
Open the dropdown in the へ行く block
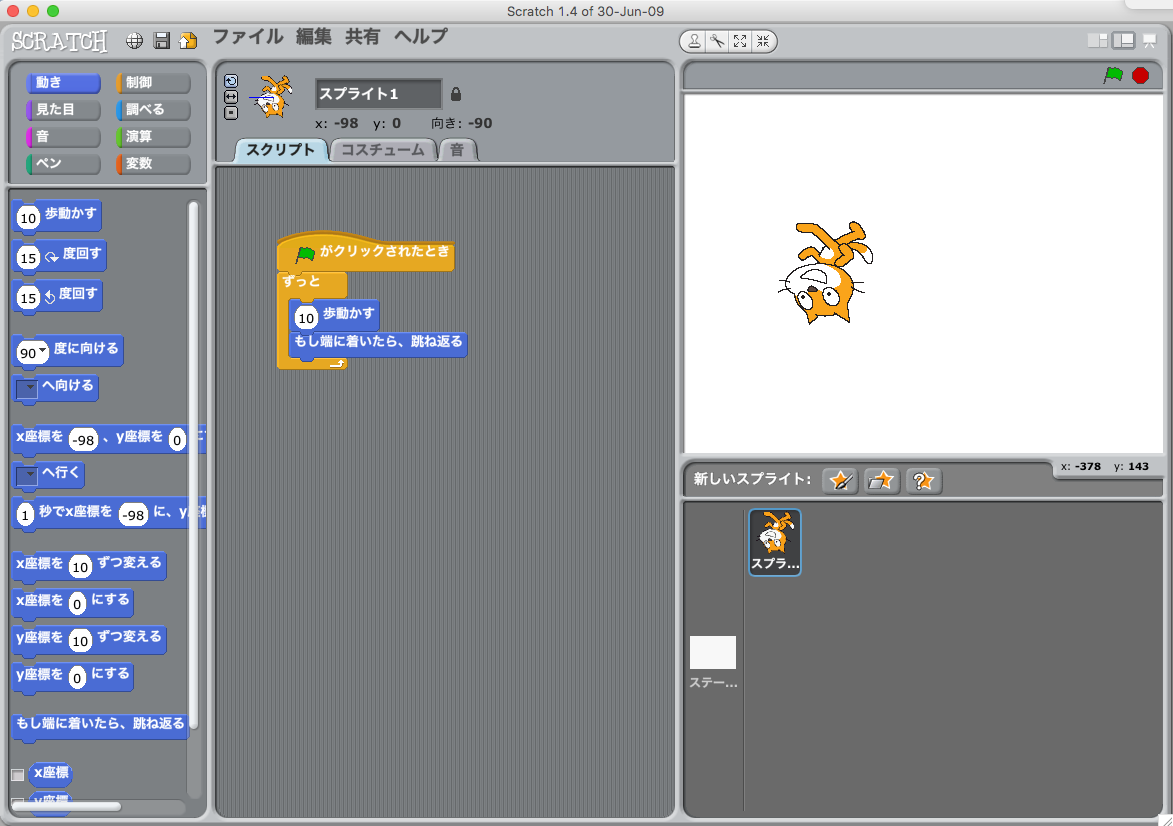(30, 474)
